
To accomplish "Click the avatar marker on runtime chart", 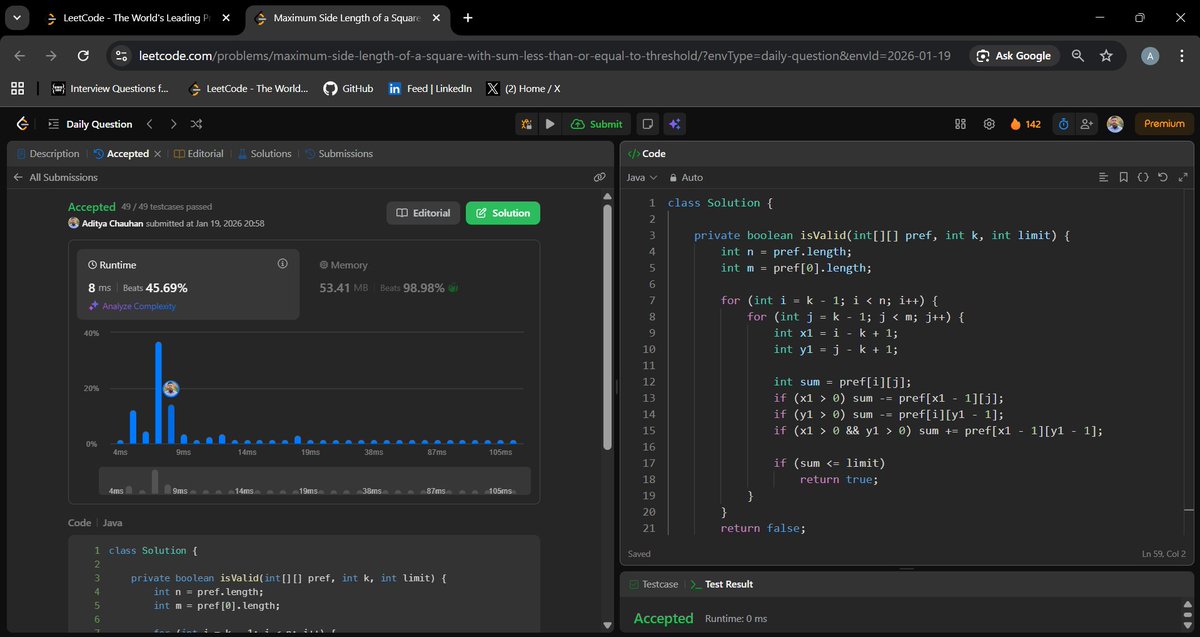I will [171, 388].
